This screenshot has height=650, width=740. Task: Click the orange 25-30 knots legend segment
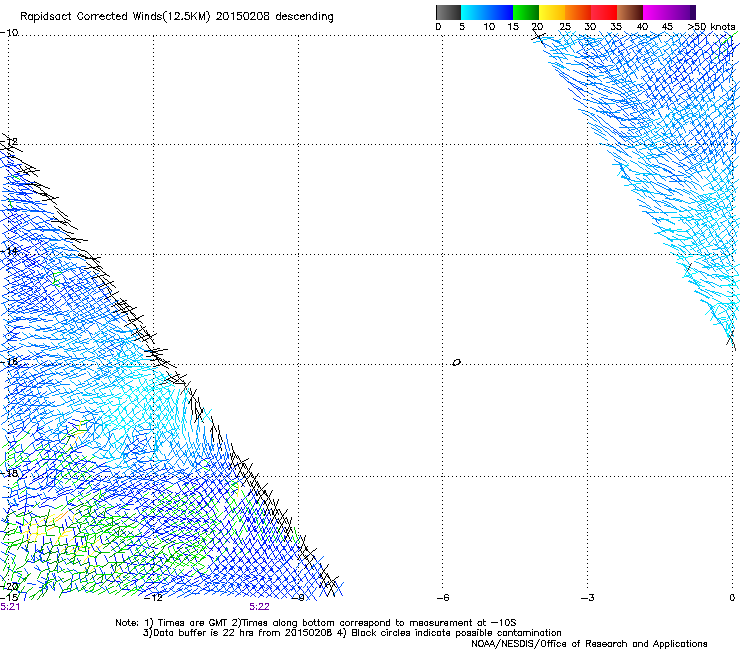coord(578,12)
